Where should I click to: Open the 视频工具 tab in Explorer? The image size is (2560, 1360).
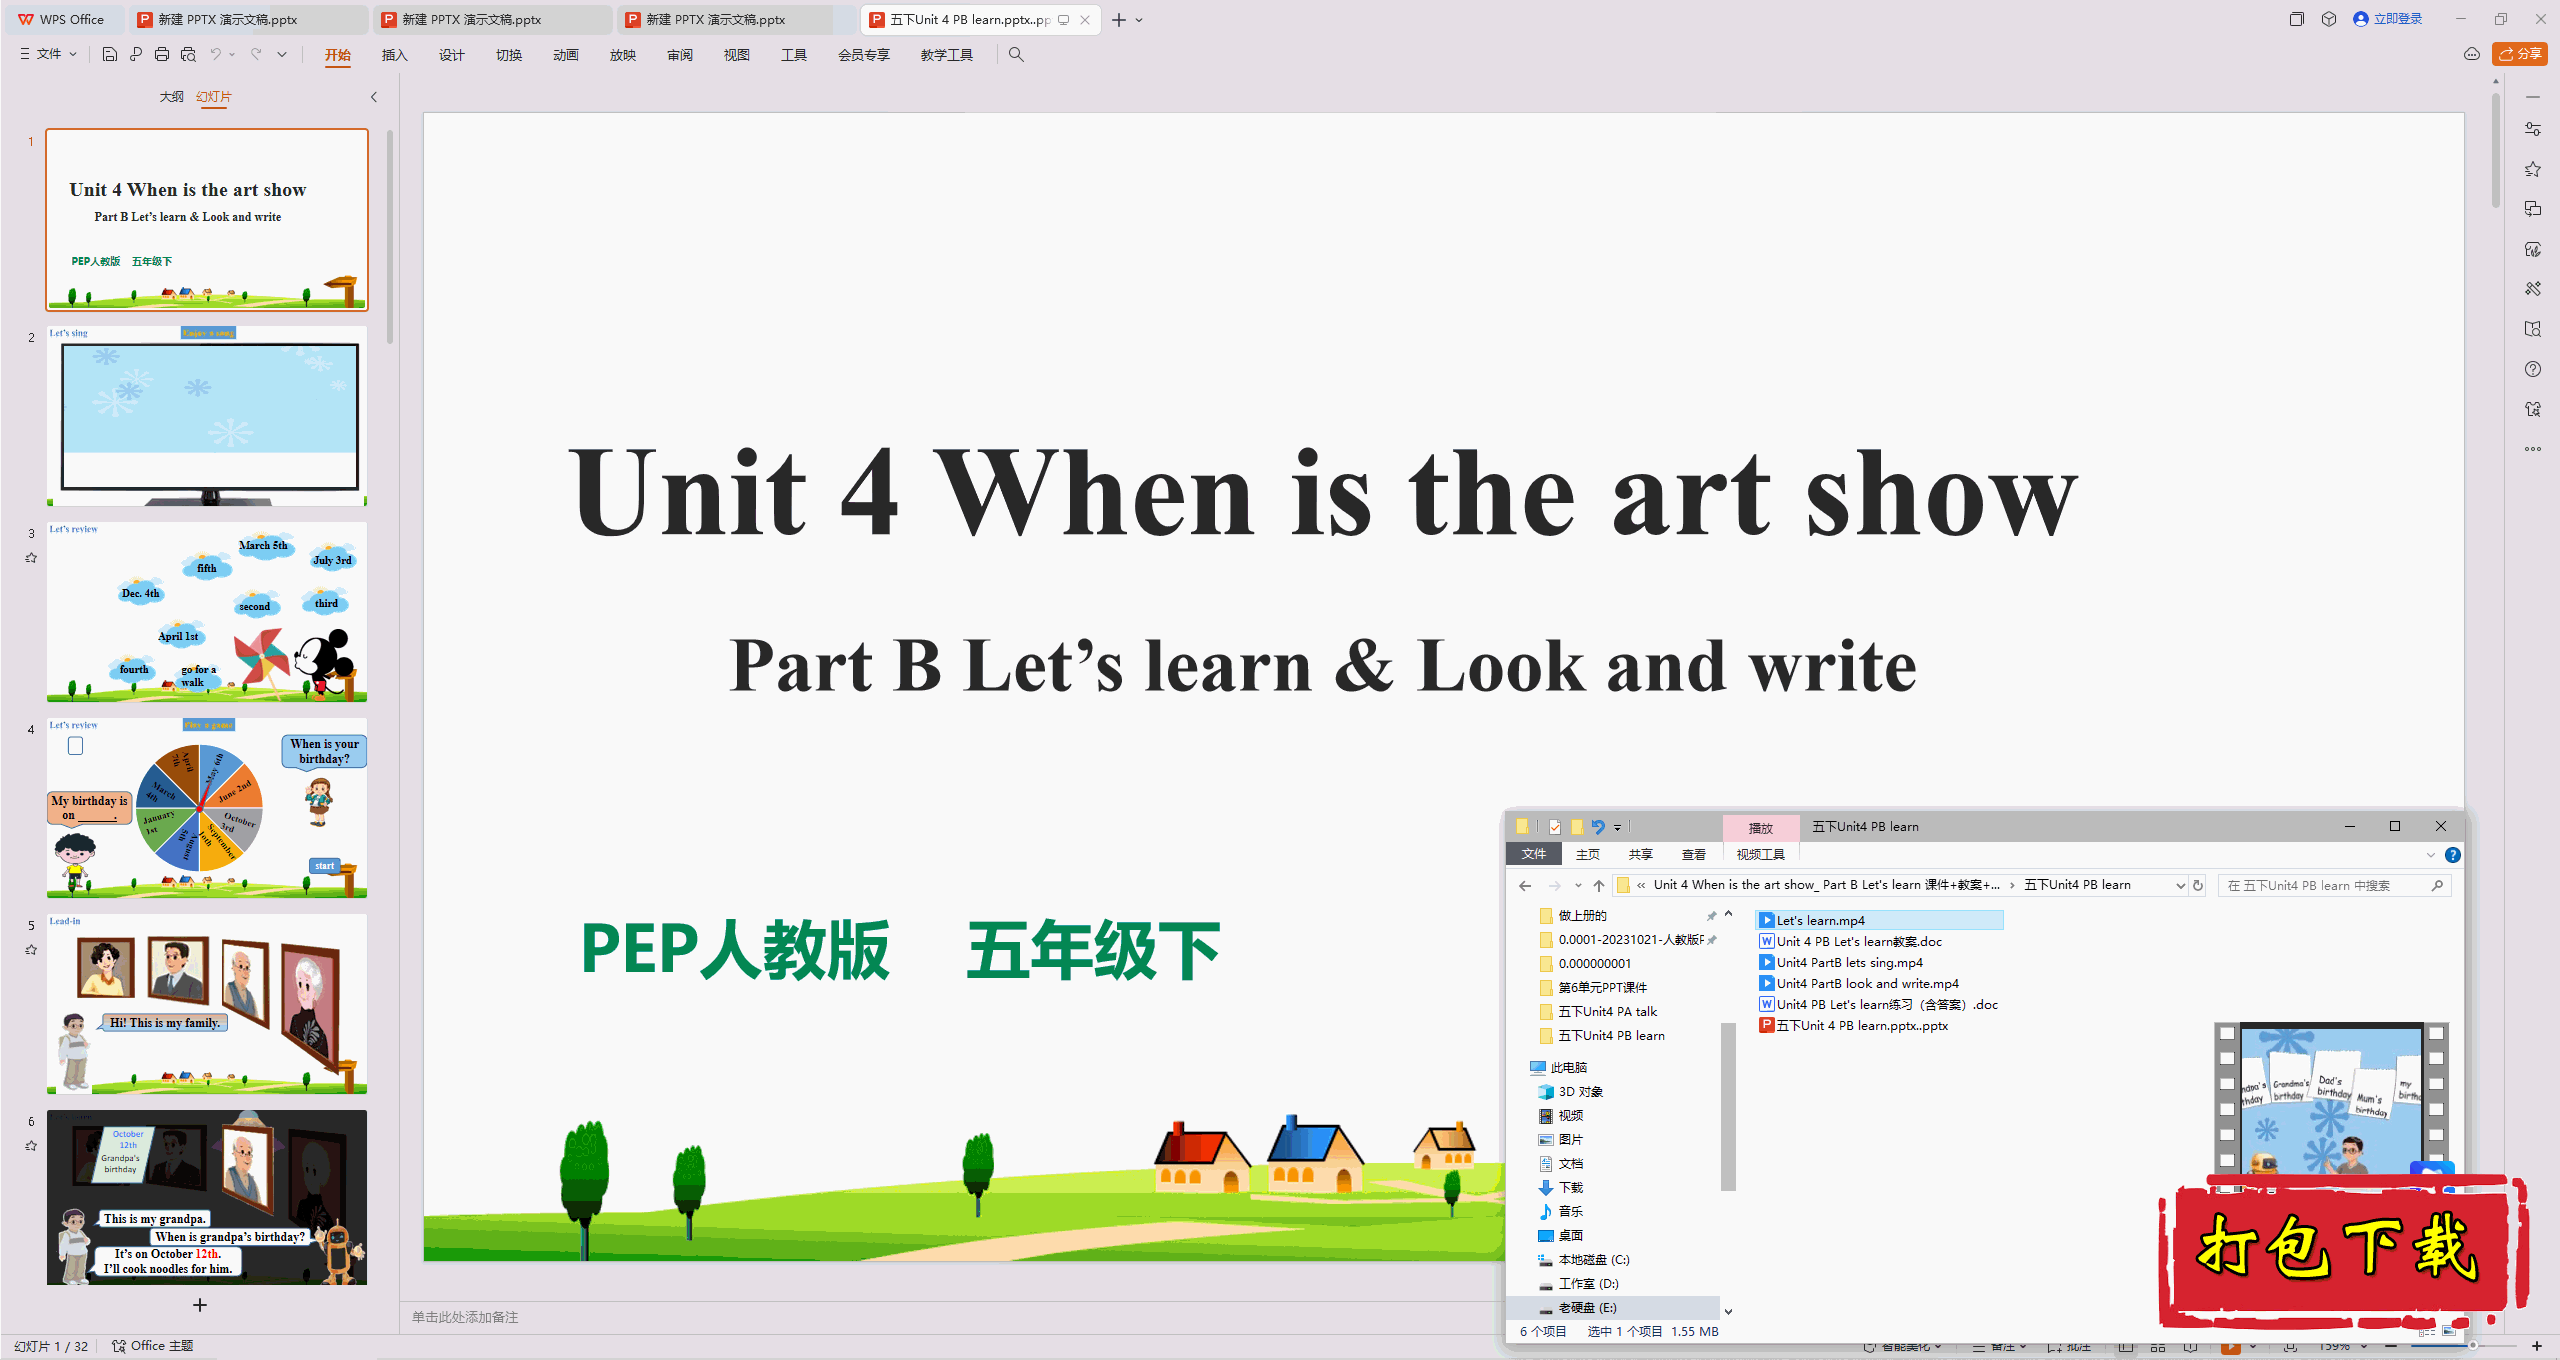point(1760,855)
